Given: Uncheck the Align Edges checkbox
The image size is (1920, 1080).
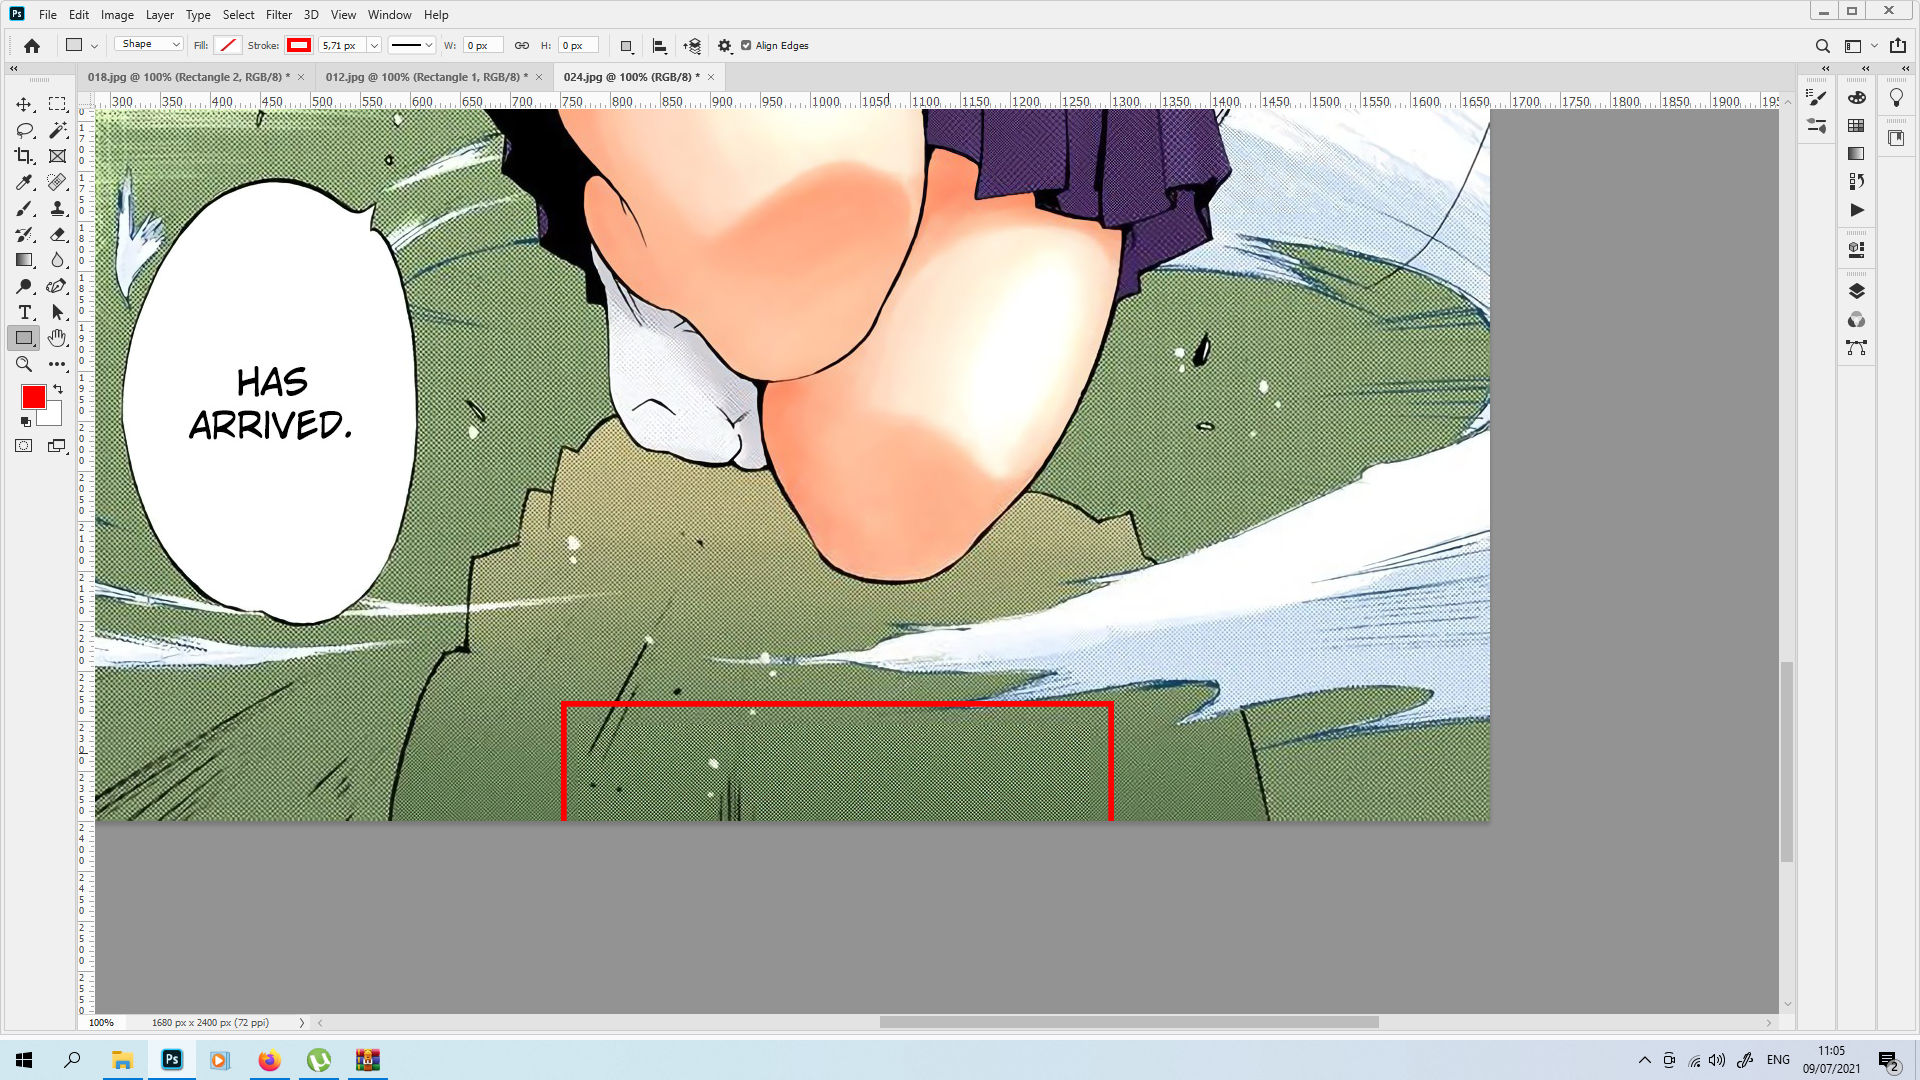Looking at the screenshot, I should pyautogui.click(x=746, y=45).
